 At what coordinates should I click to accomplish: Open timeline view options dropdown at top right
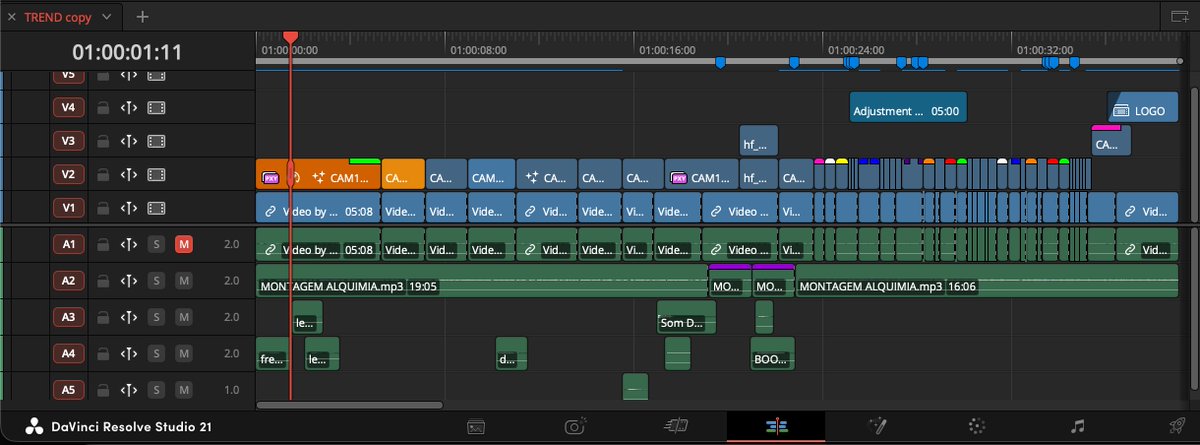pos(1179,16)
